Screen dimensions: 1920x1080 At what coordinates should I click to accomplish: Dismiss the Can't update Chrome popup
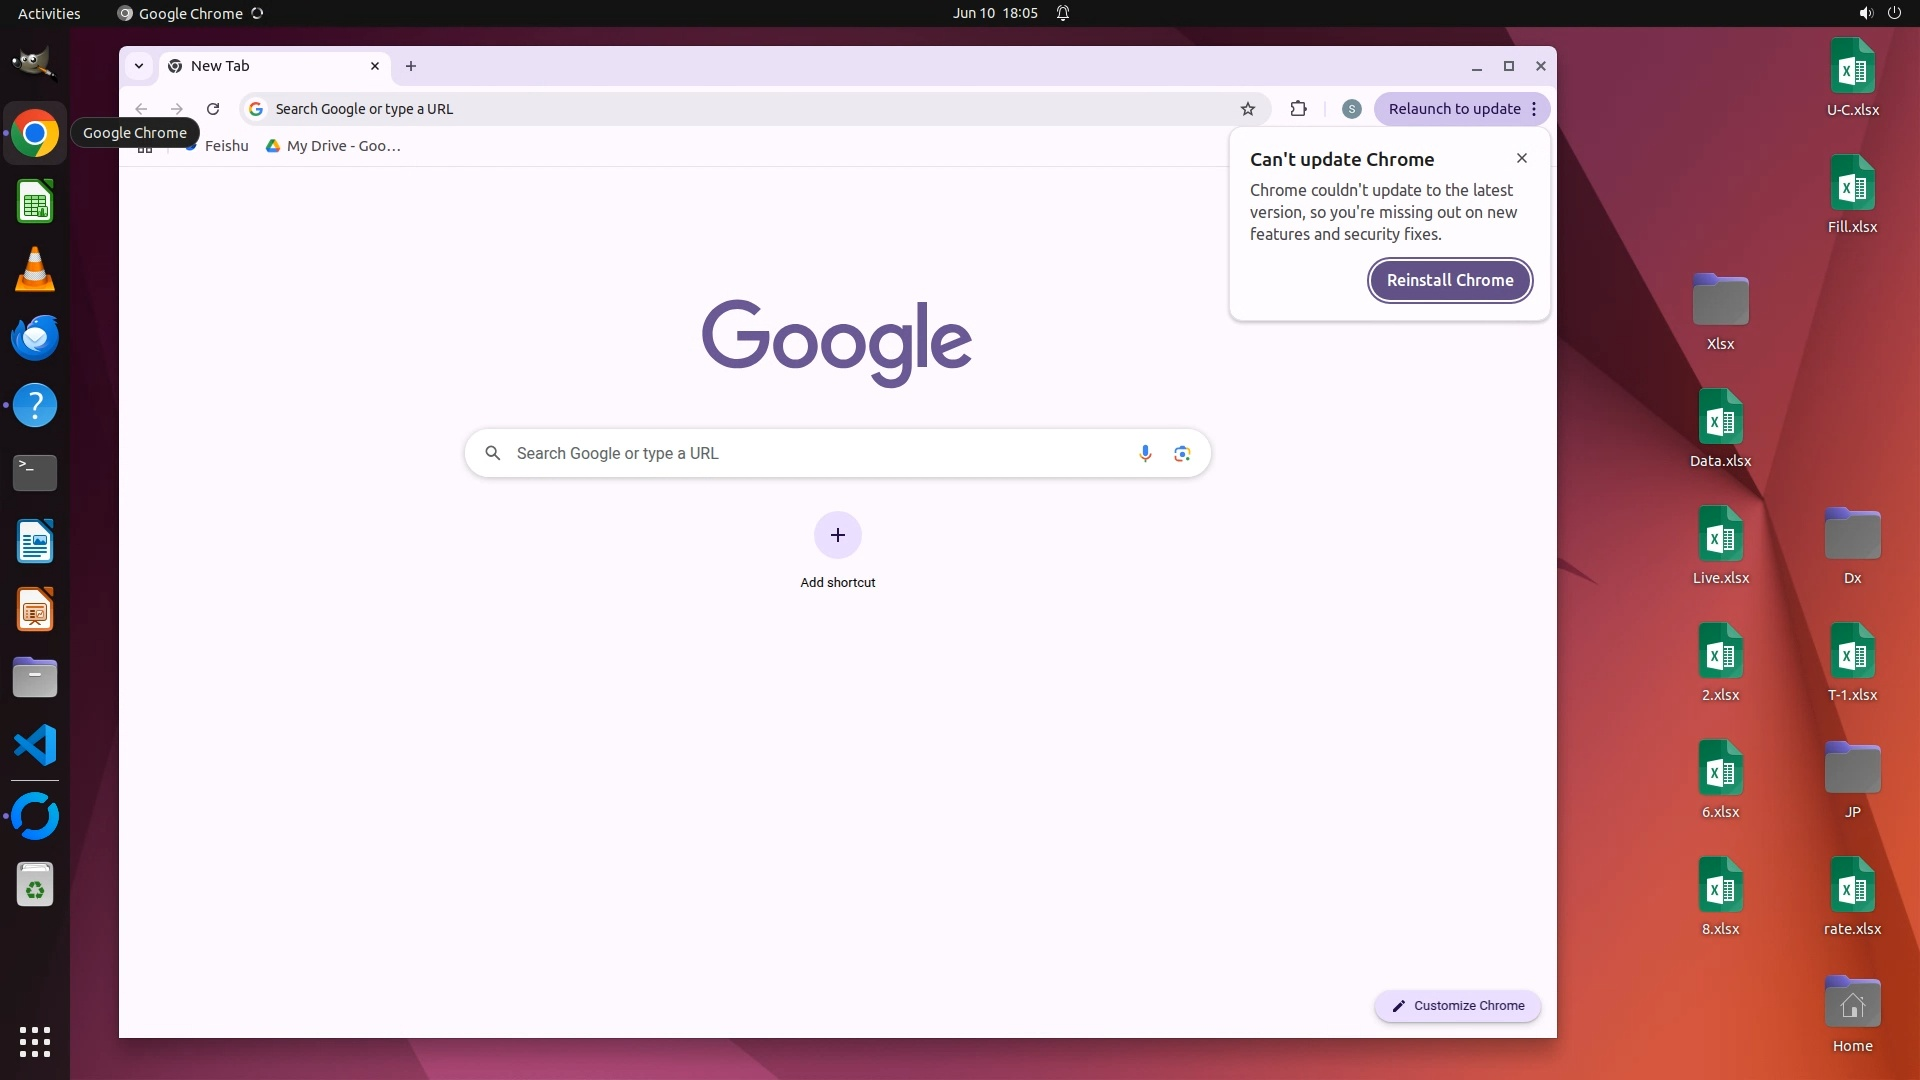click(1521, 158)
